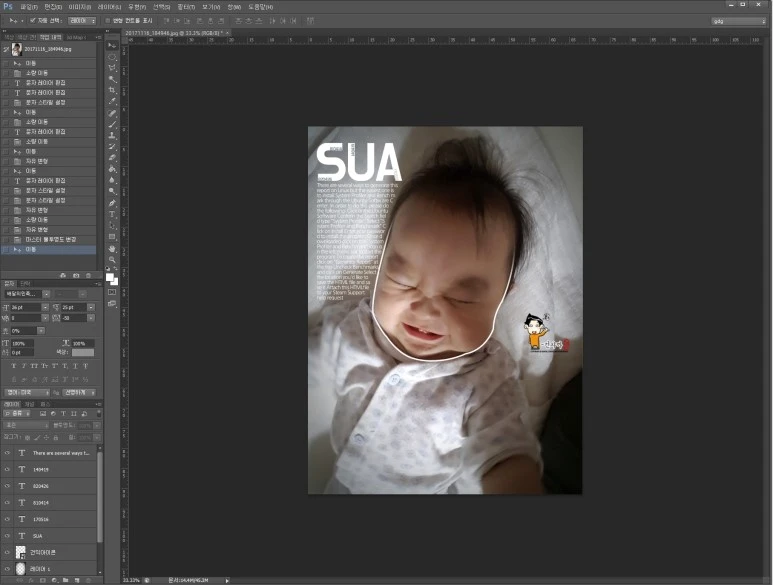Apply Faux Bold in Character panel
This screenshot has height=585, width=773.
coord(14,366)
